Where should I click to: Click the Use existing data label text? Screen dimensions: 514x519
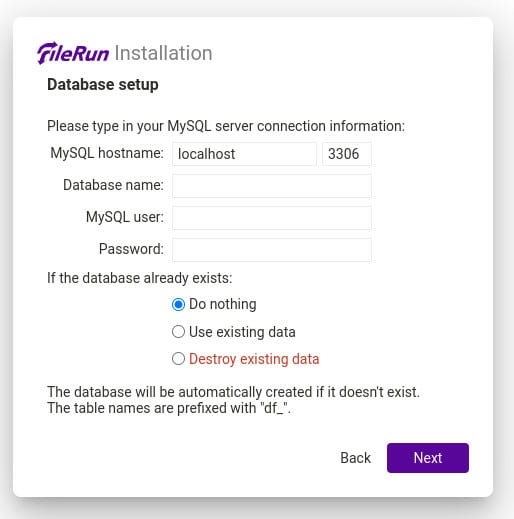(242, 332)
